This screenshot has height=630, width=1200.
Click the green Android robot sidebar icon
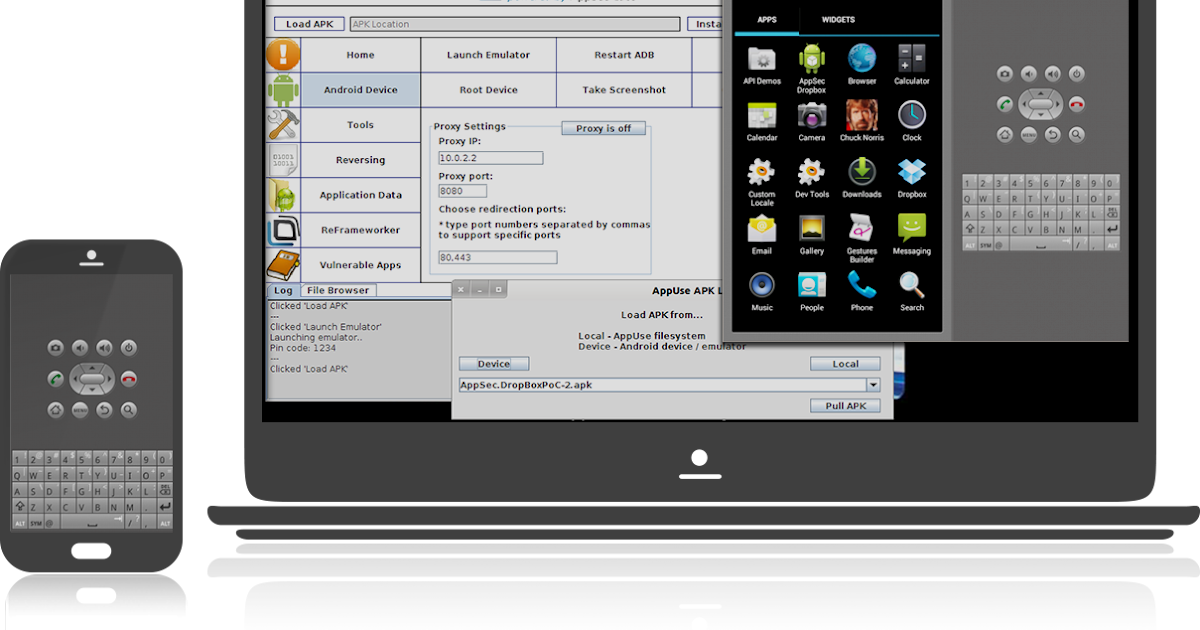tap(283, 90)
